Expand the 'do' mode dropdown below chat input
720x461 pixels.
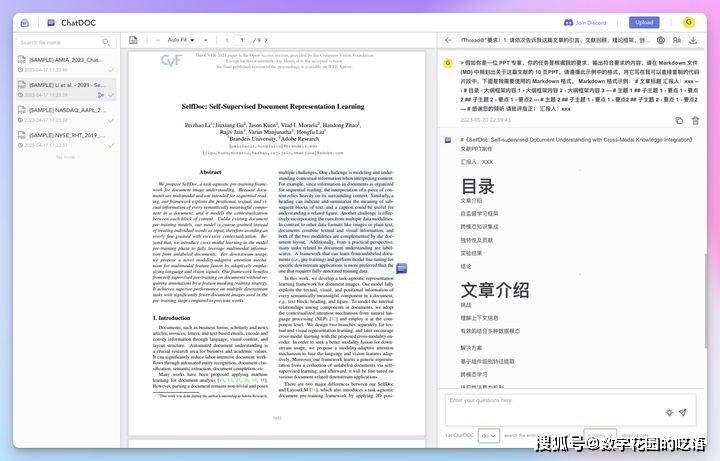click(x=488, y=435)
